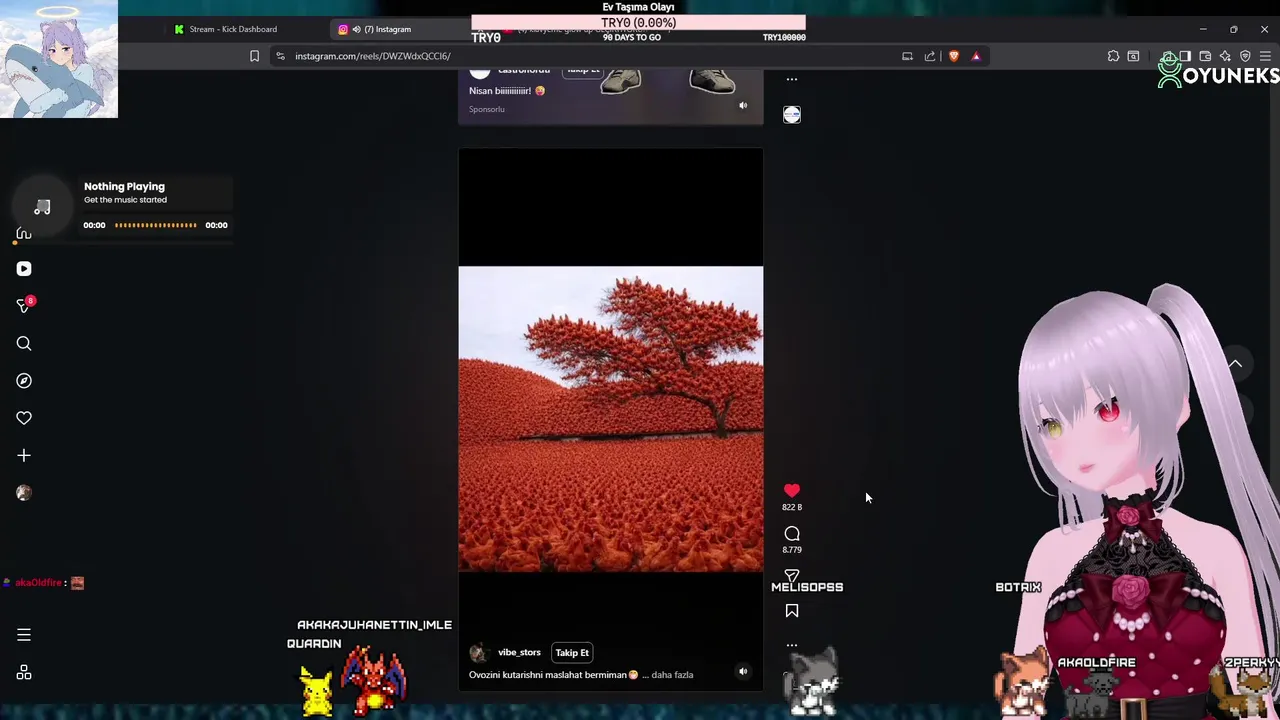
Task: Click the cast screen toolbar icon
Action: pyautogui.click(x=907, y=56)
